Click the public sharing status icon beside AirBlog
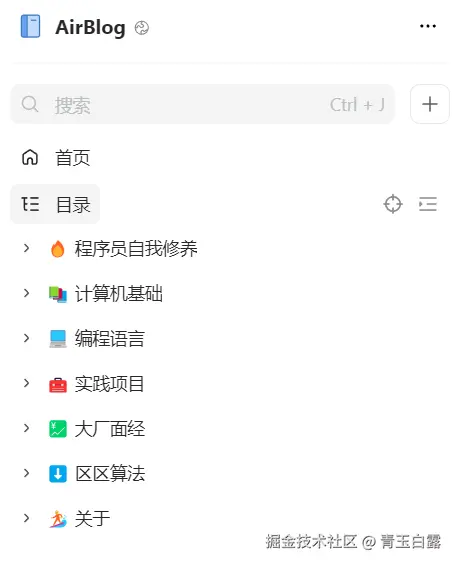The image size is (456, 565). pos(142,28)
